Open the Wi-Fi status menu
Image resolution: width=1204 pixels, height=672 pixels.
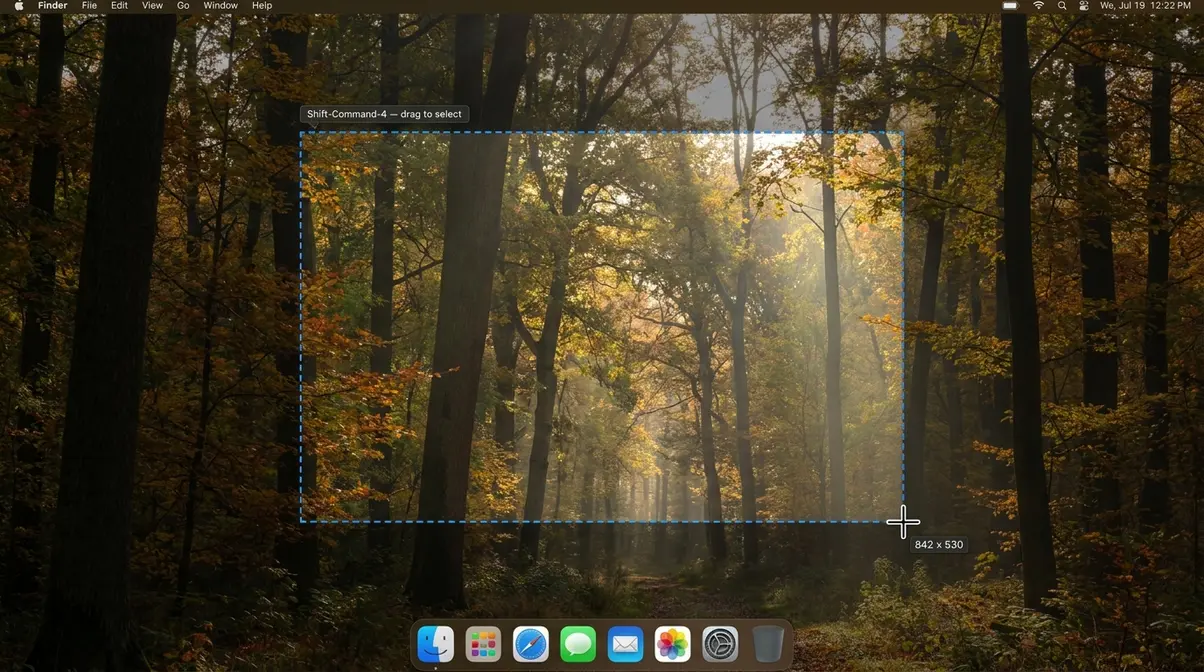coord(1039,6)
